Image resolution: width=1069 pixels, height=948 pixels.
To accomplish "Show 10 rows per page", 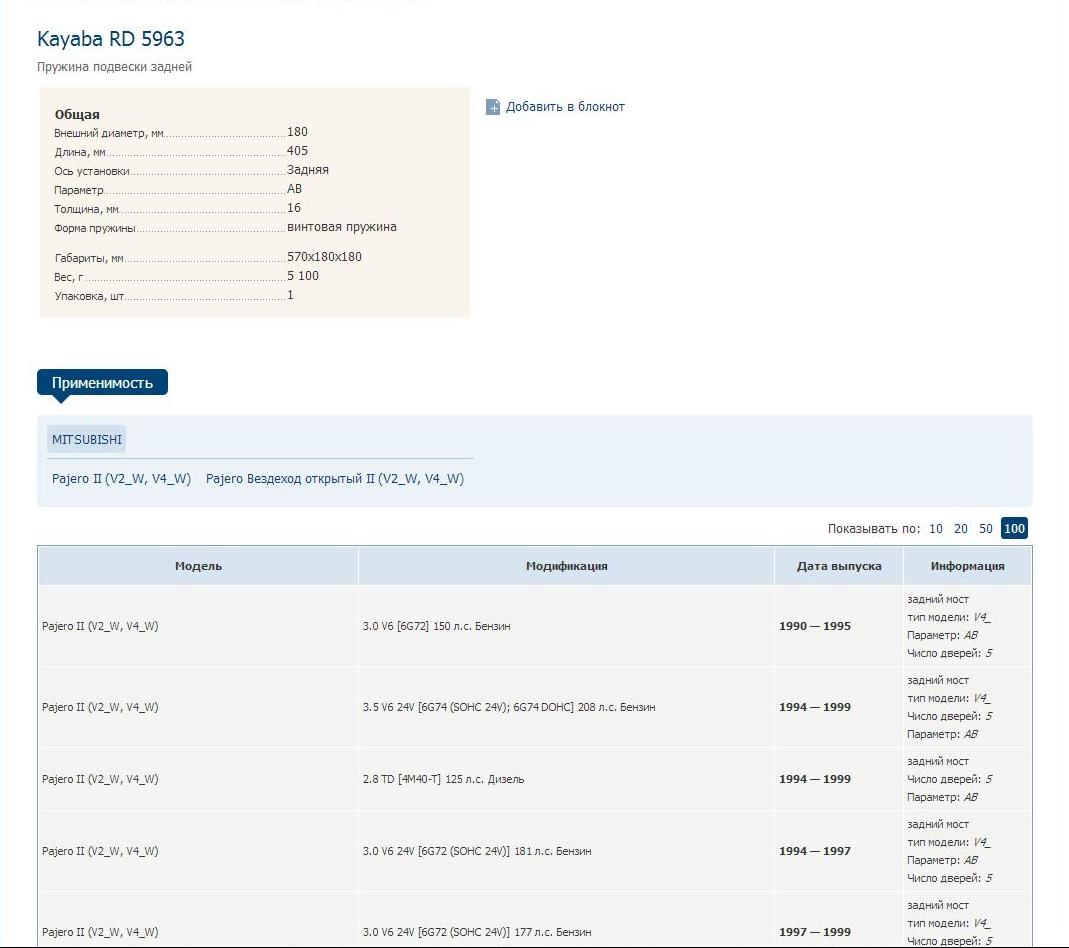I will [935, 529].
